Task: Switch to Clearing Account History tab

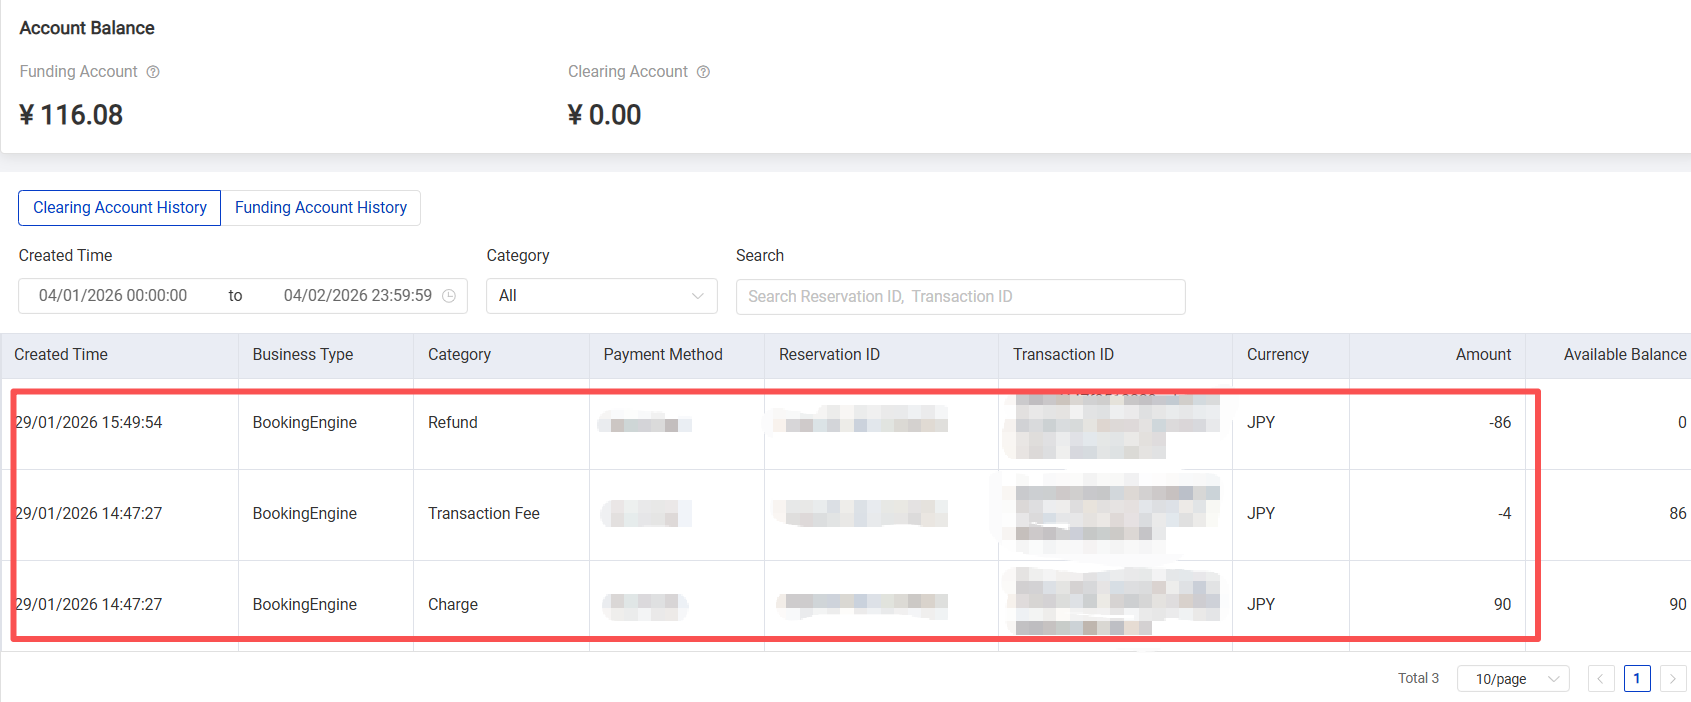Action: point(120,208)
